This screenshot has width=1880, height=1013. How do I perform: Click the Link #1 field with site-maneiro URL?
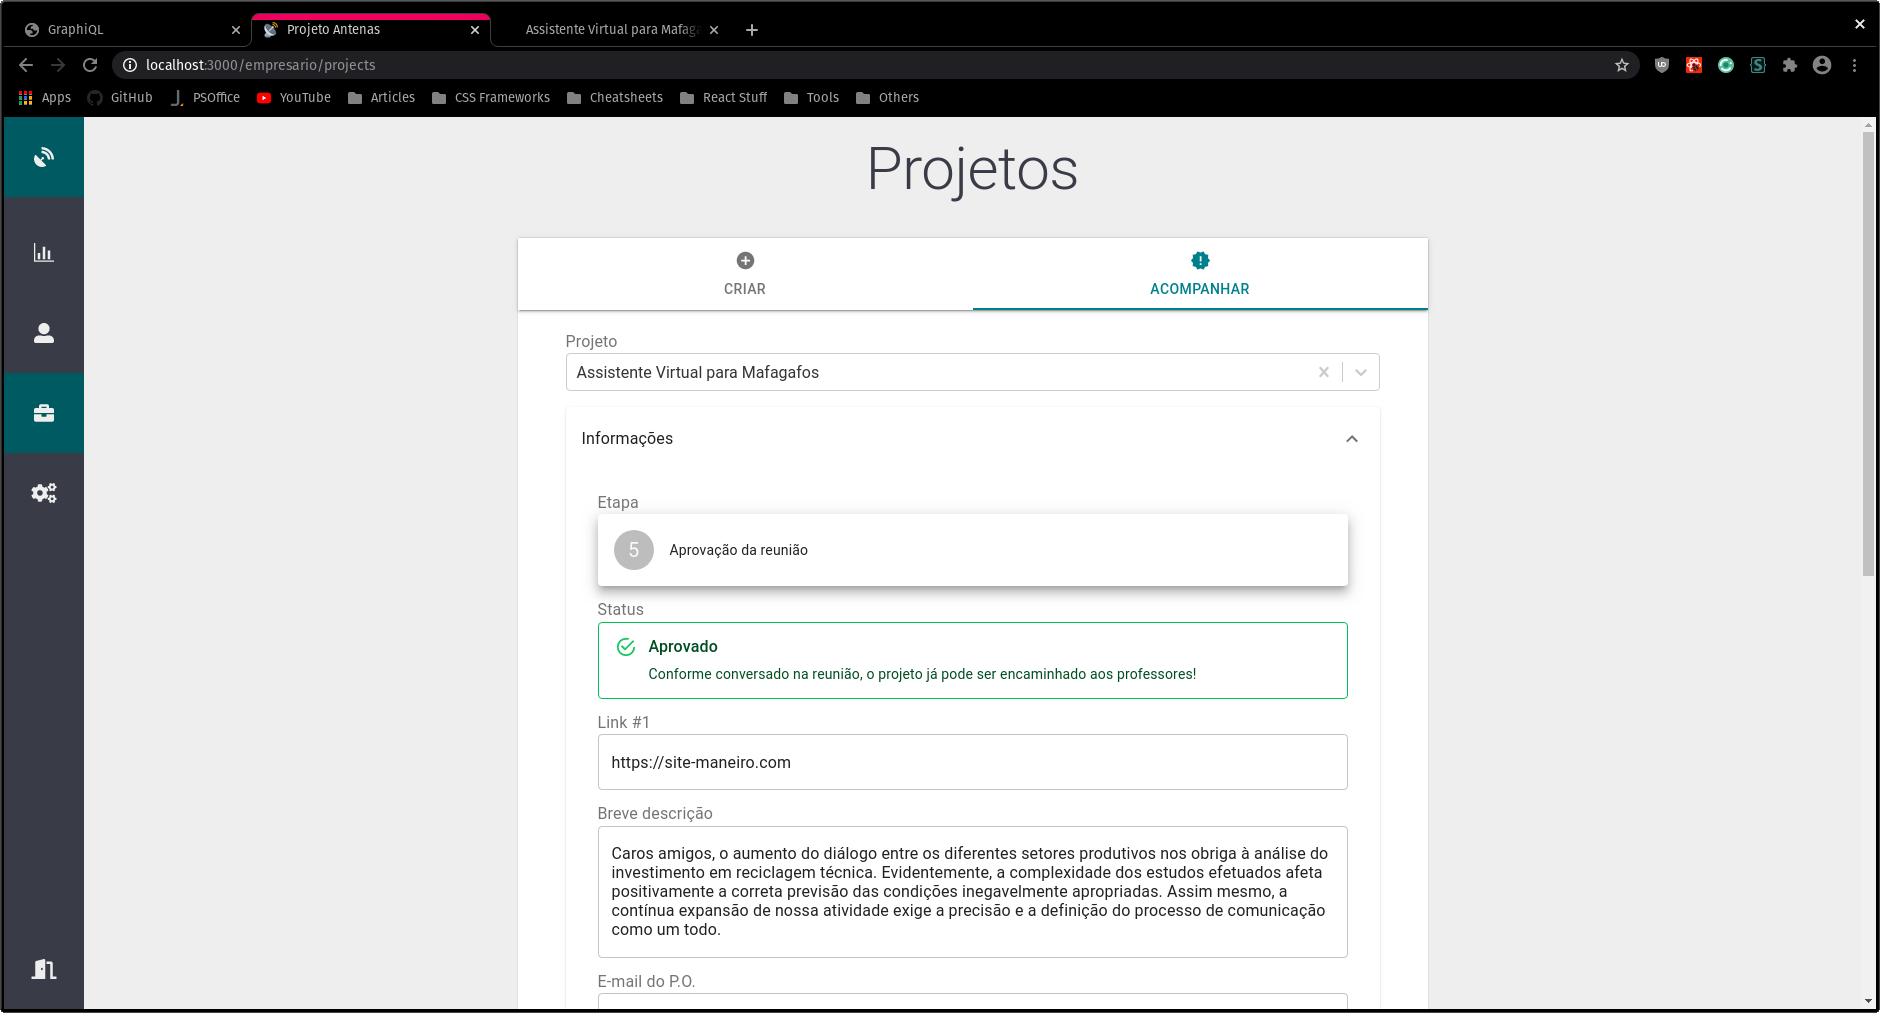(972, 762)
